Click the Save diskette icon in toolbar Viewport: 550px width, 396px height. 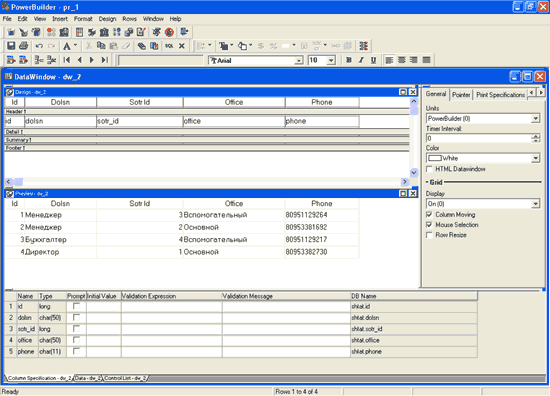point(11,46)
